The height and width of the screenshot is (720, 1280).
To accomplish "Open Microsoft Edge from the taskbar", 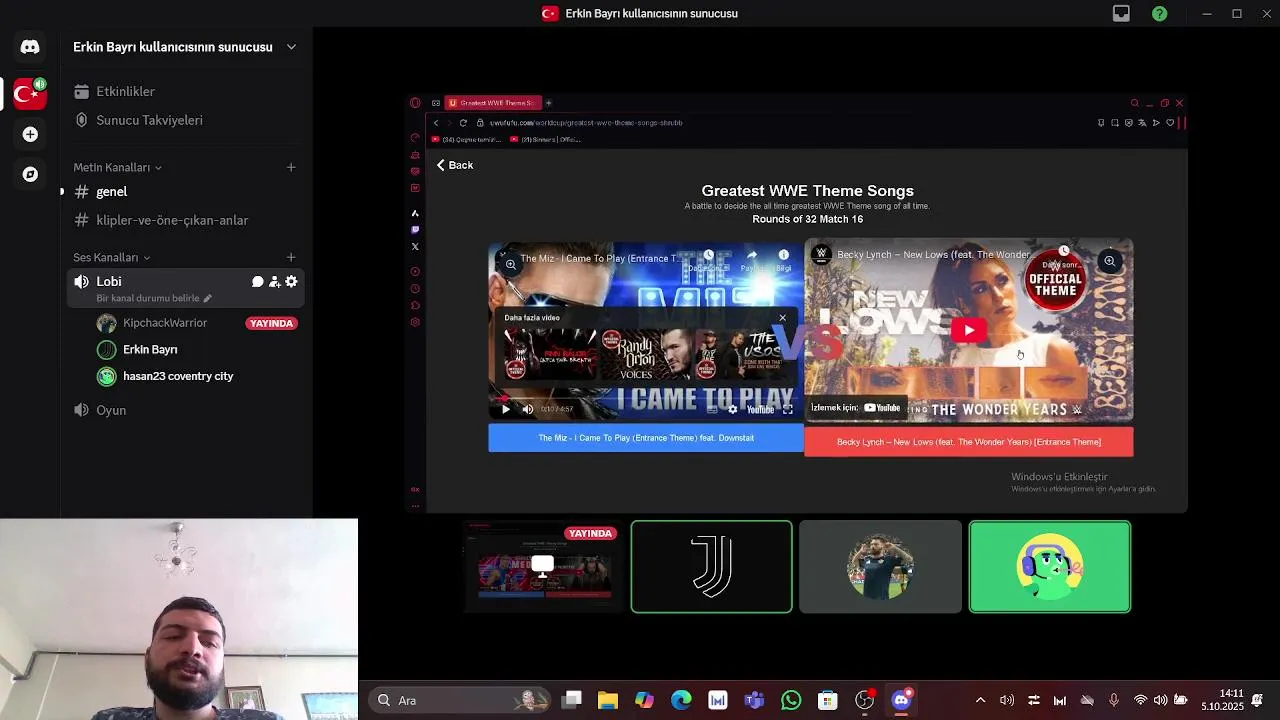I will tap(681, 700).
